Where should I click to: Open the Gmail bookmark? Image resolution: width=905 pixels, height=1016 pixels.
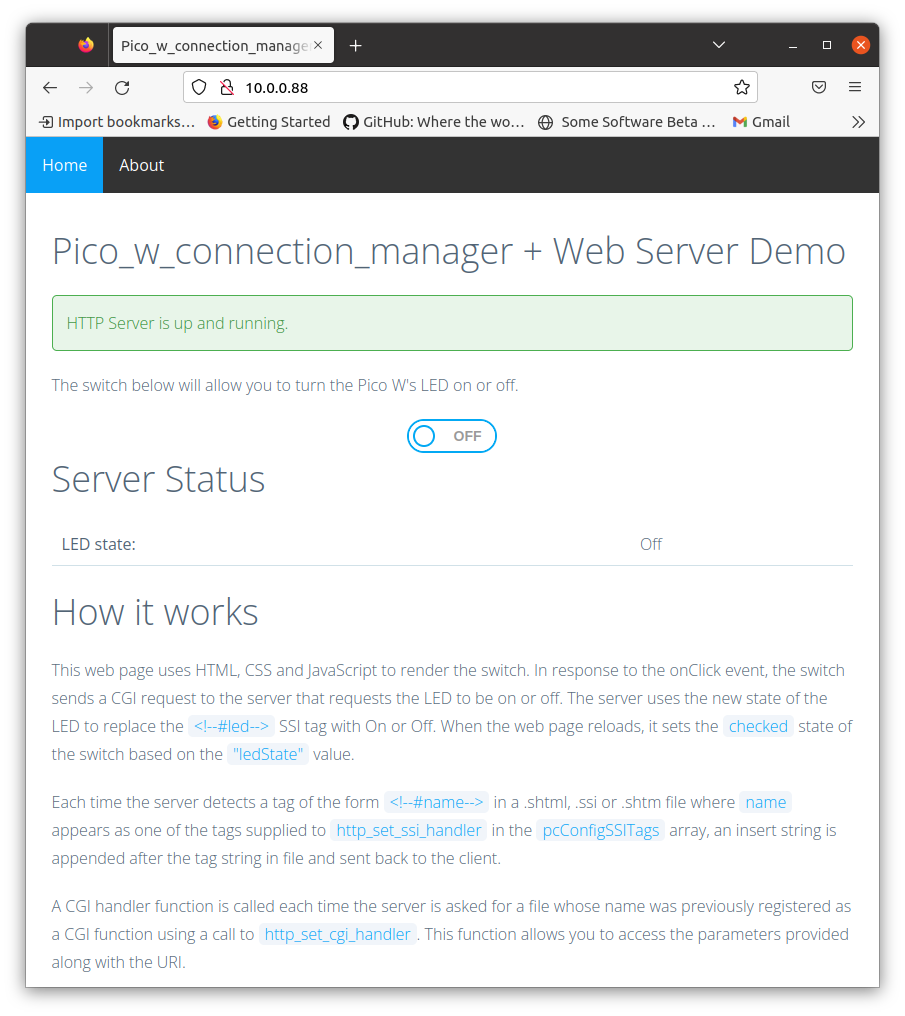761,121
